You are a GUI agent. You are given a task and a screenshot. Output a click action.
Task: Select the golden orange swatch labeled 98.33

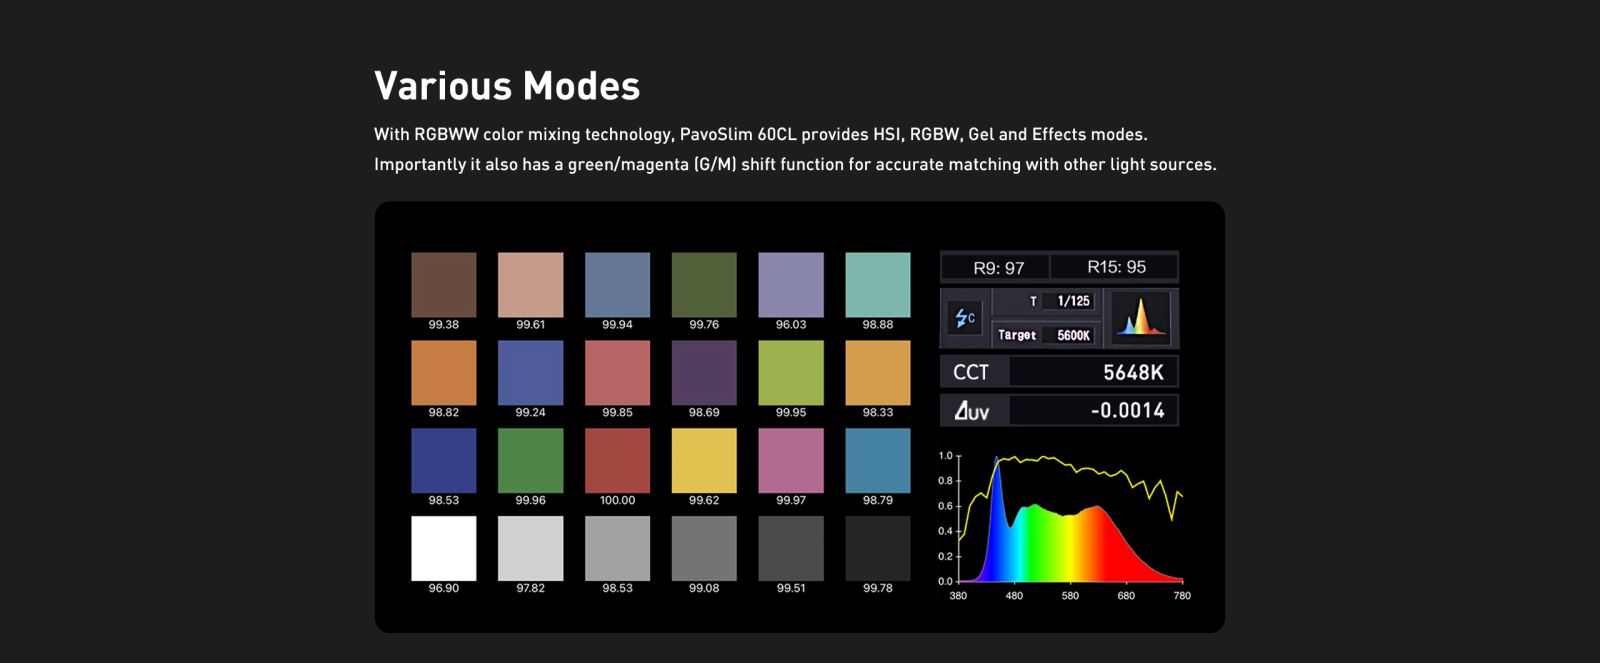(878, 373)
